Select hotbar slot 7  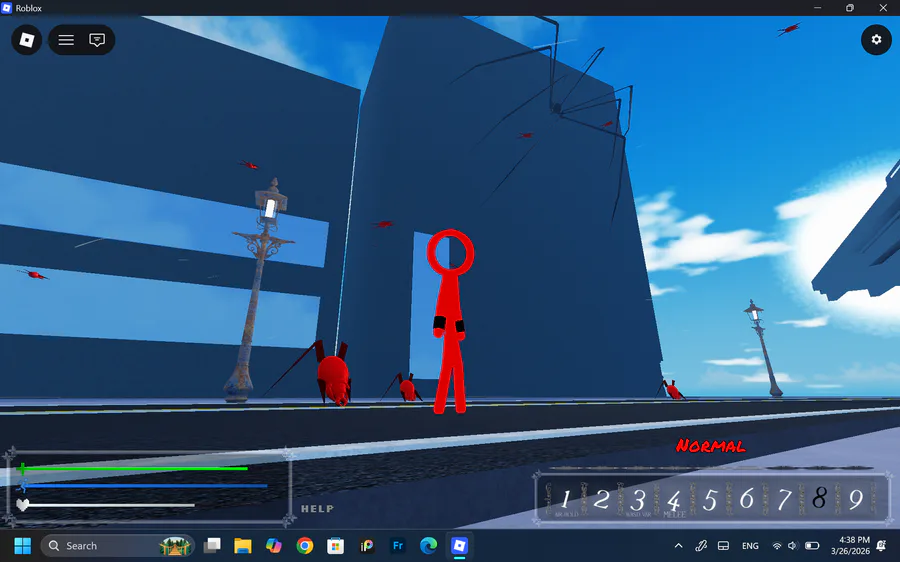coord(783,499)
